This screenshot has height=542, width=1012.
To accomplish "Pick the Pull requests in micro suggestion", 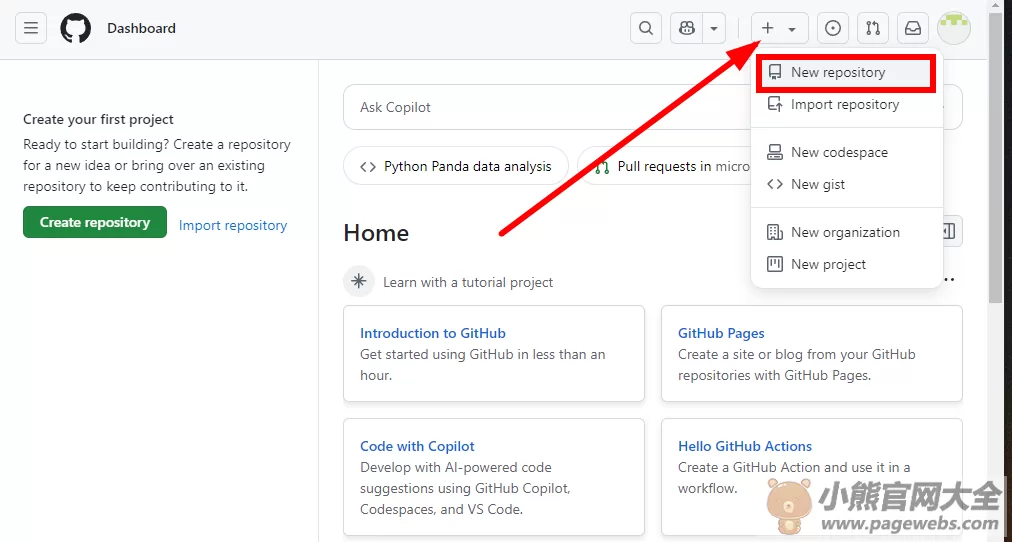I will click(x=665, y=166).
